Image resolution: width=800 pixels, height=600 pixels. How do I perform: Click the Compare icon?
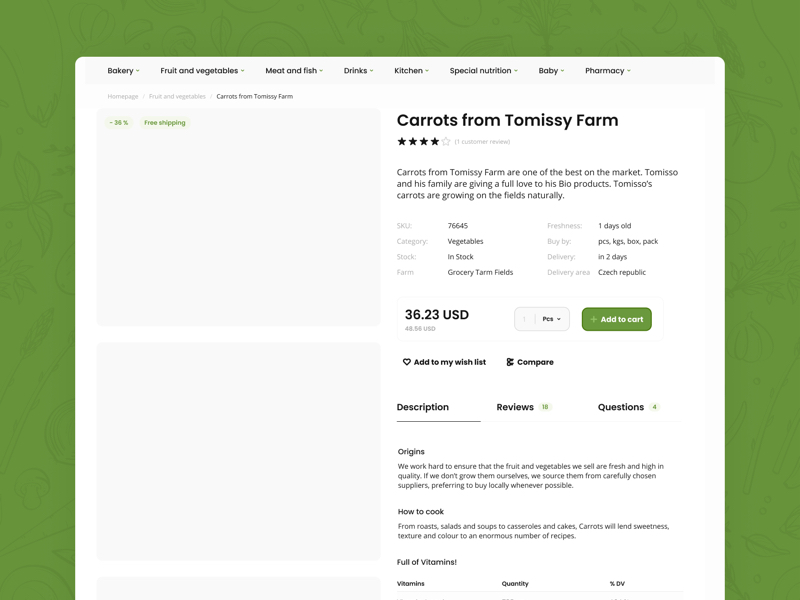(510, 362)
